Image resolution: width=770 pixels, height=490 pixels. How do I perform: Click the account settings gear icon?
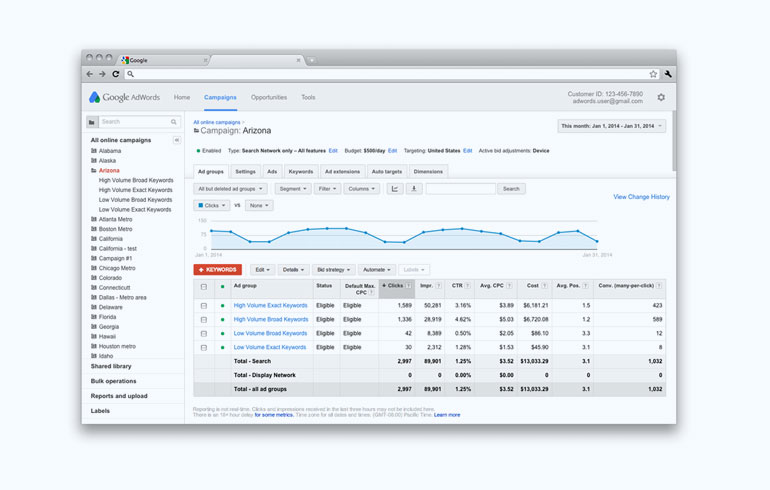[661, 97]
